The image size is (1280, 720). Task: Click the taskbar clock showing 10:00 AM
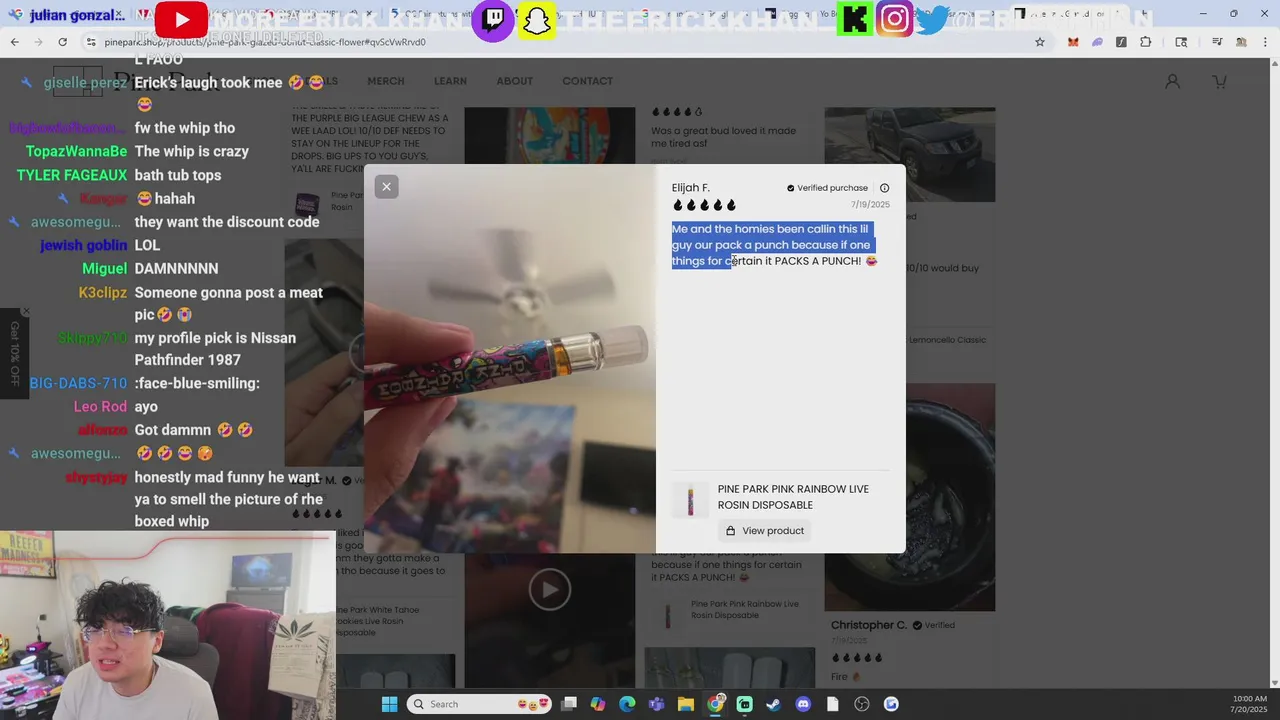(x=1250, y=704)
